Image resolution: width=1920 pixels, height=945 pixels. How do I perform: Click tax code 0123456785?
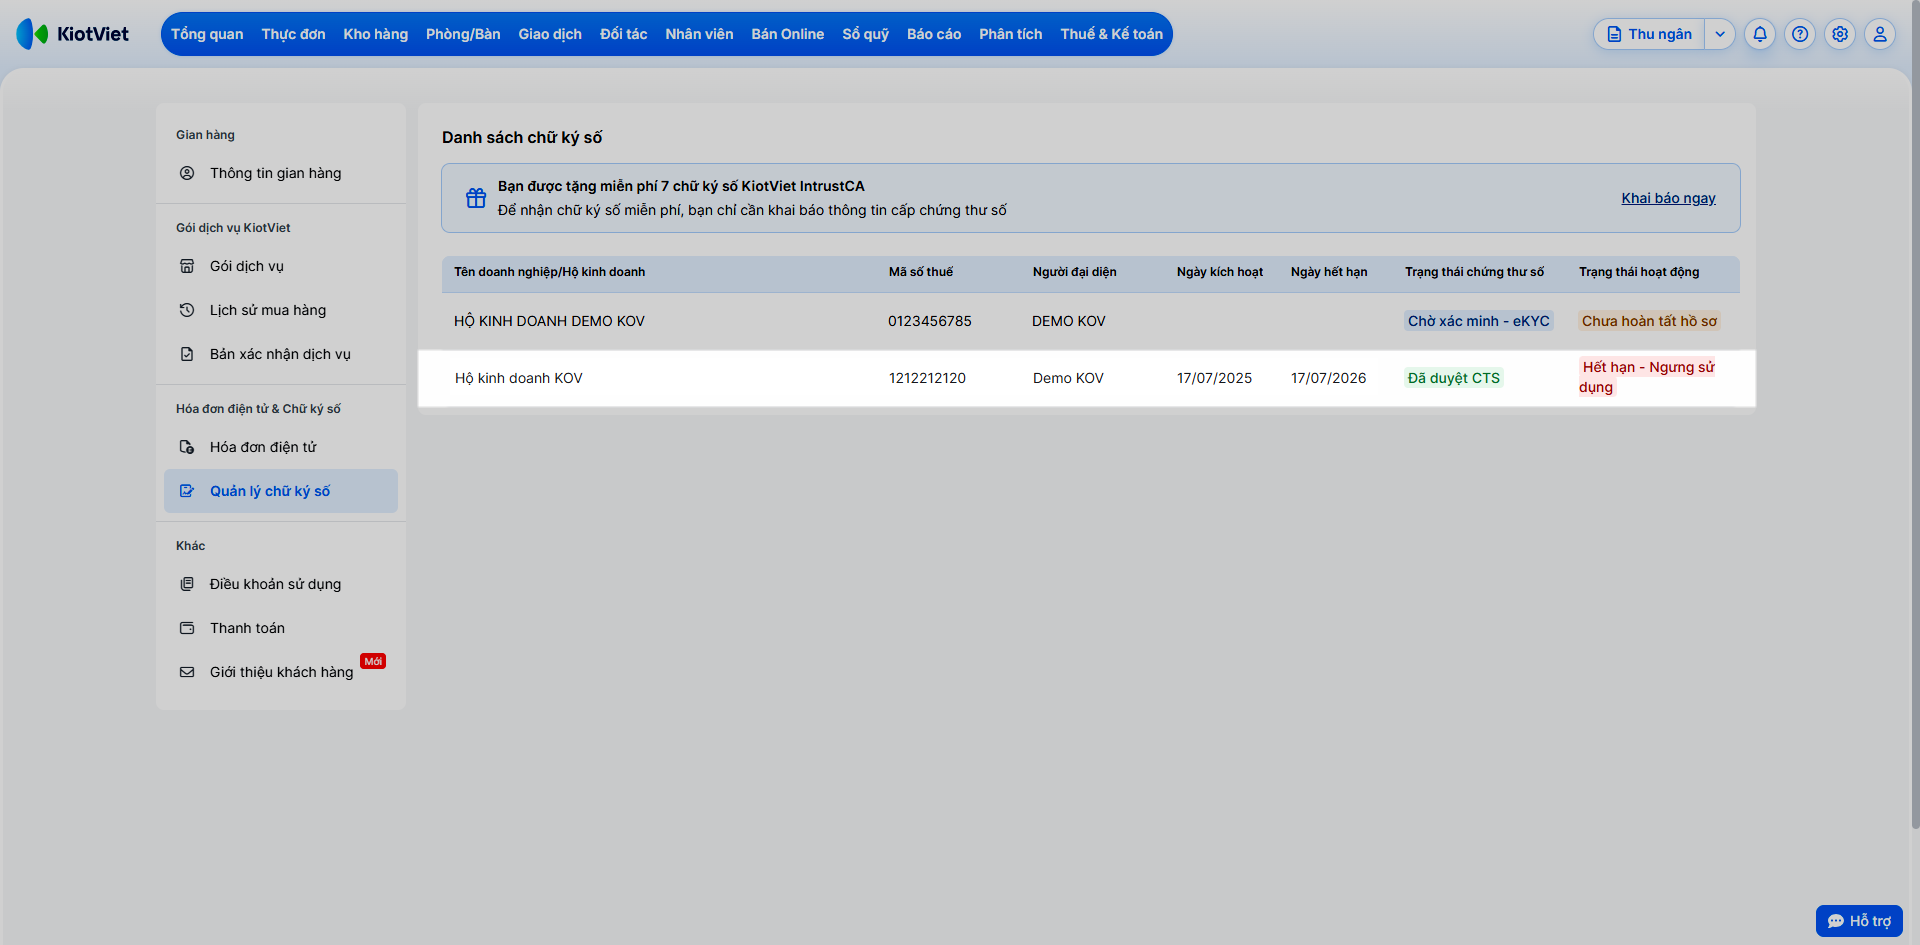[x=930, y=321]
